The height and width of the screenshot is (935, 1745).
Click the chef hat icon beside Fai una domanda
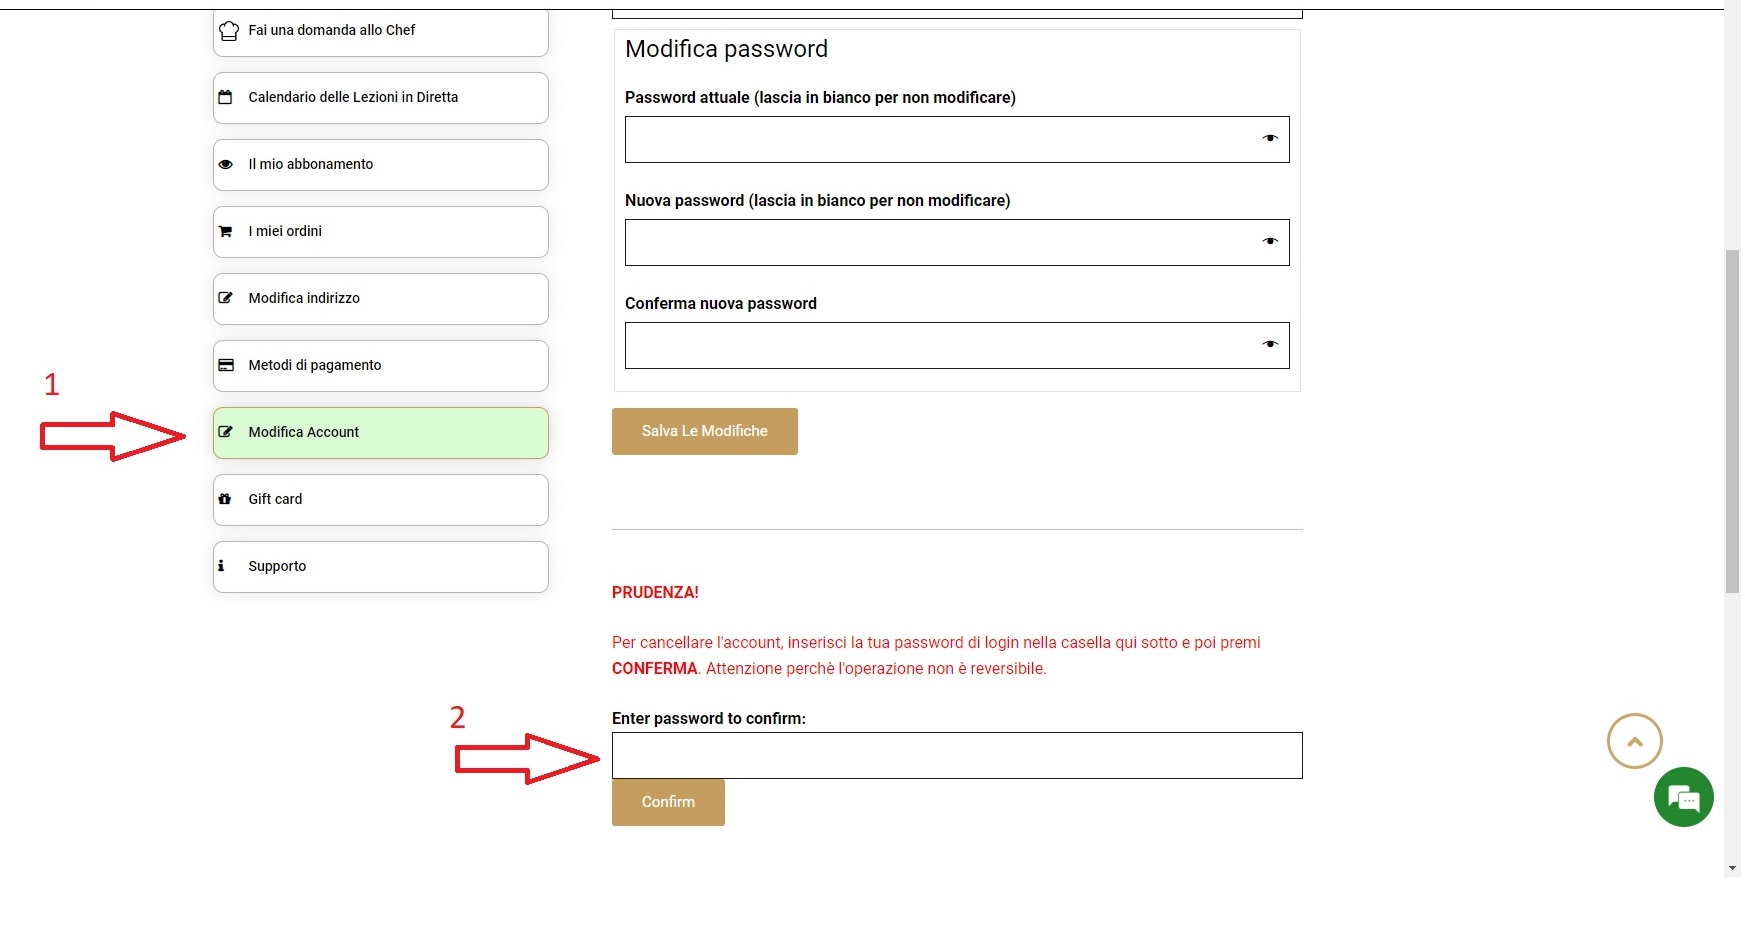pos(229,31)
